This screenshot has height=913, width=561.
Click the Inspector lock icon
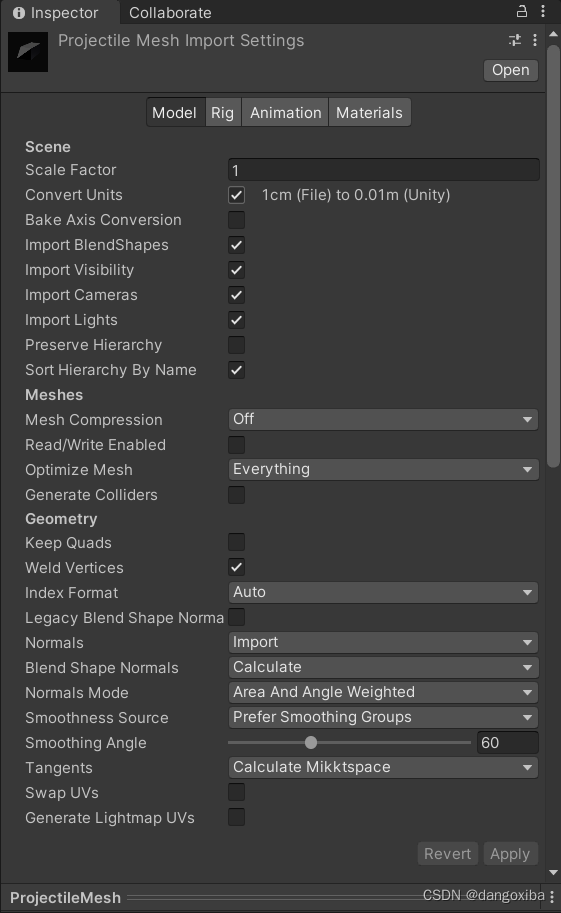coord(522,11)
